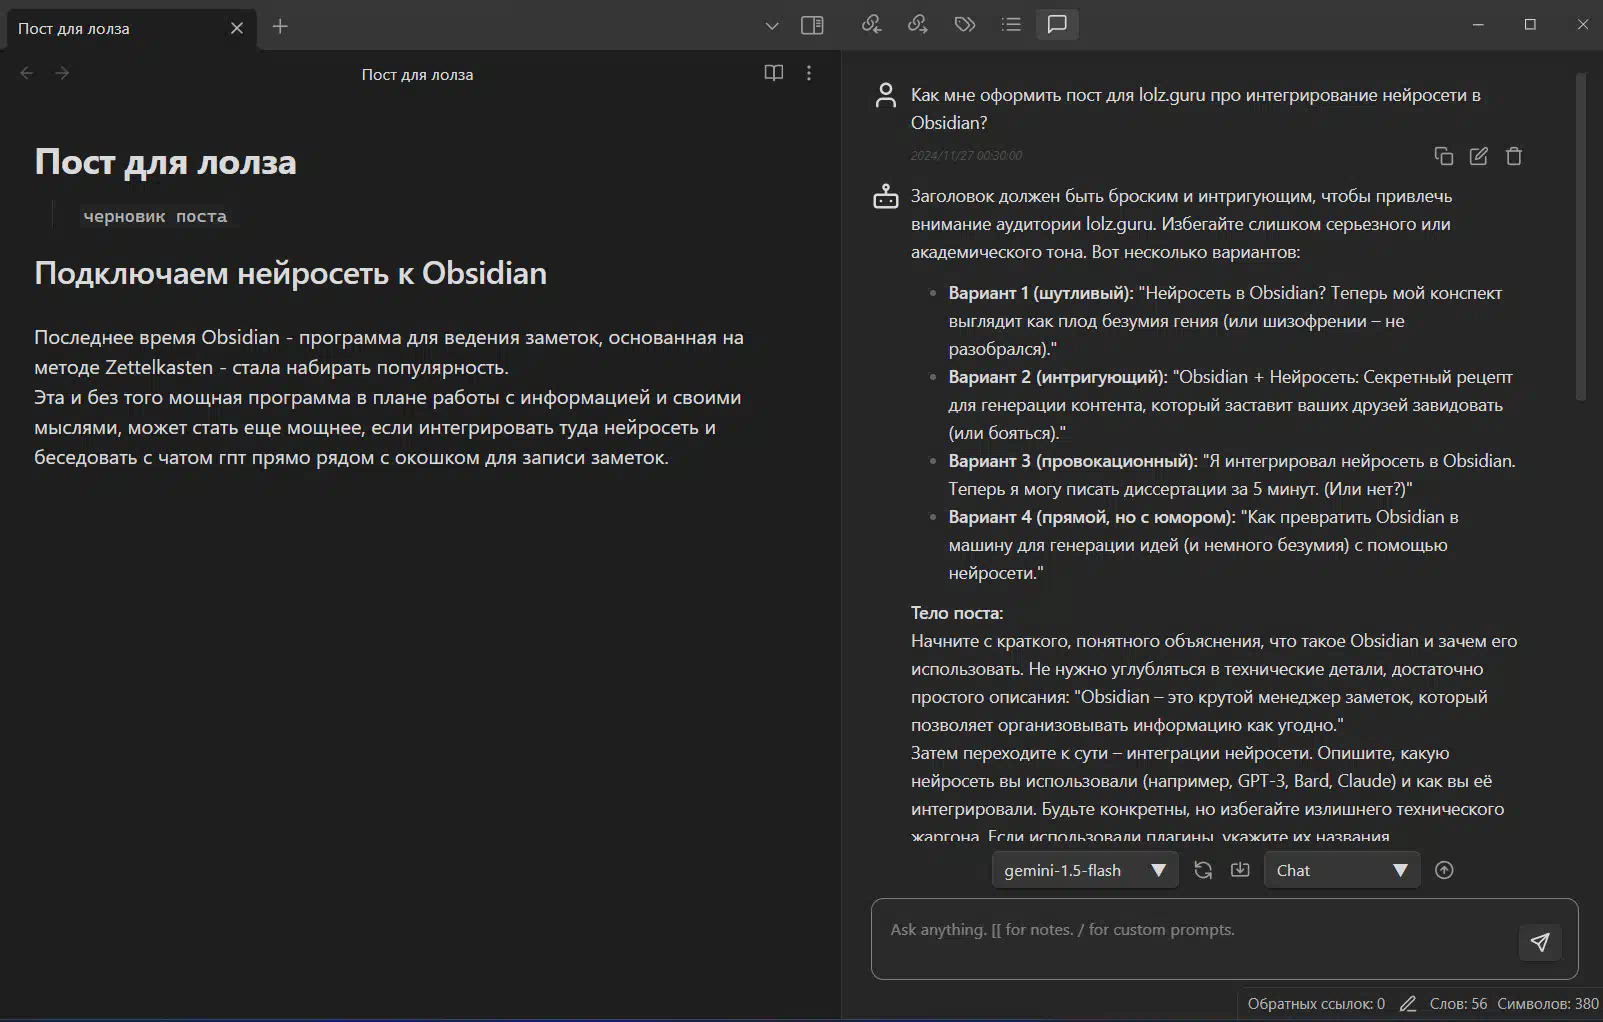
Task: Toggle reading view with book icon
Action: pos(773,73)
